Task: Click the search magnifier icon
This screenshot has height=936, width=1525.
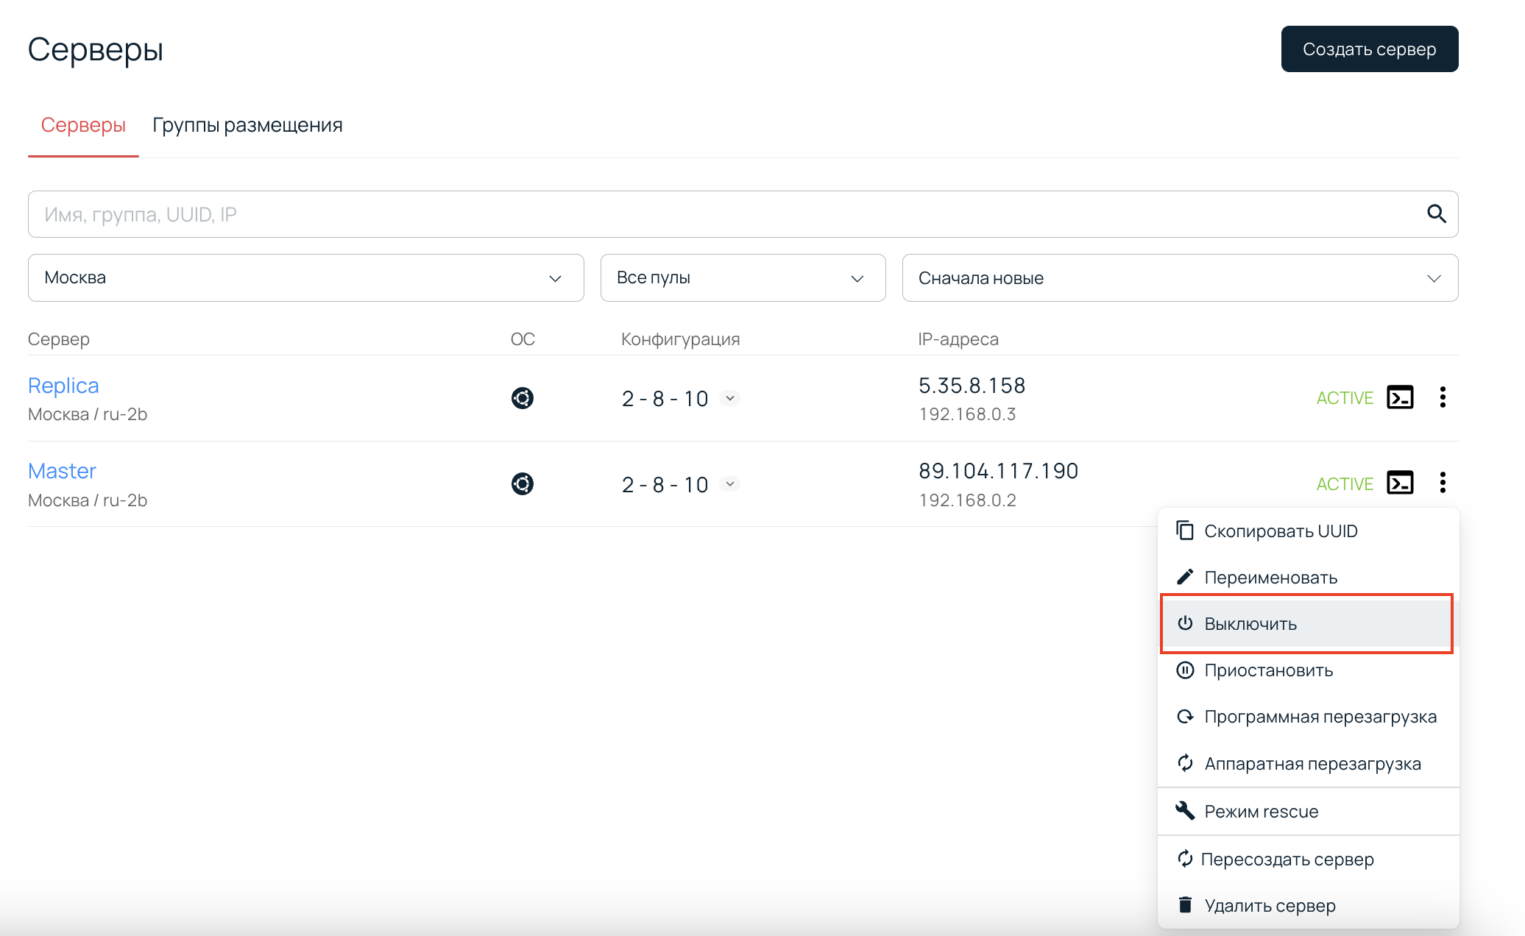Action: [x=1436, y=214]
